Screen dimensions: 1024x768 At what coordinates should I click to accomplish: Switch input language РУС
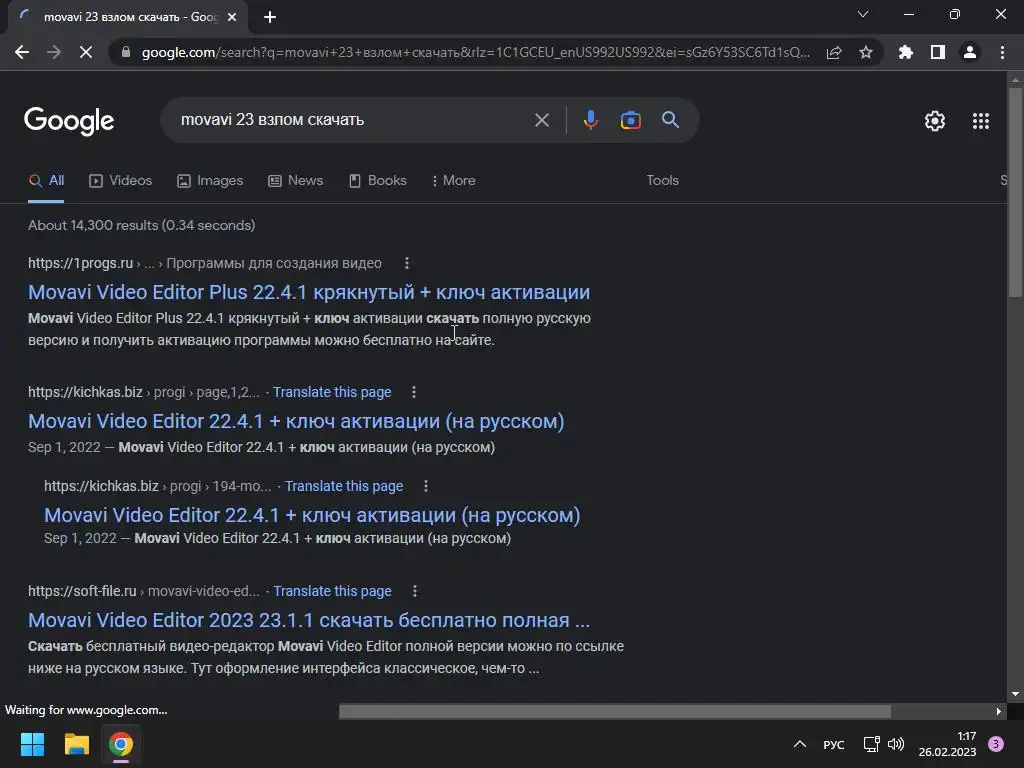834,744
